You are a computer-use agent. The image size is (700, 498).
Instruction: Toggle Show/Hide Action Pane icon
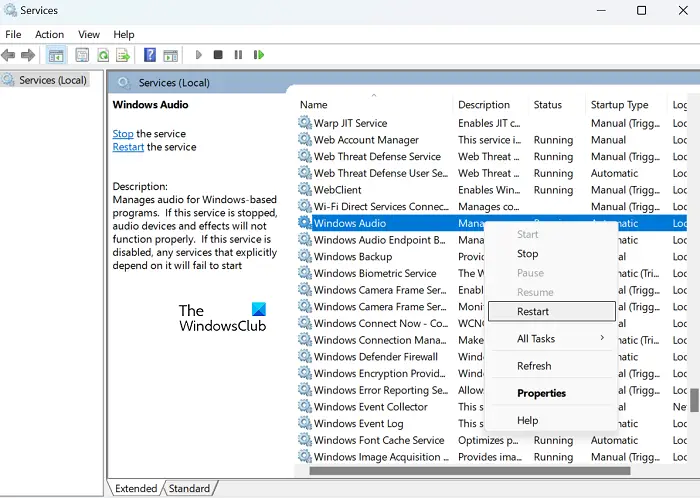click(171, 55)
